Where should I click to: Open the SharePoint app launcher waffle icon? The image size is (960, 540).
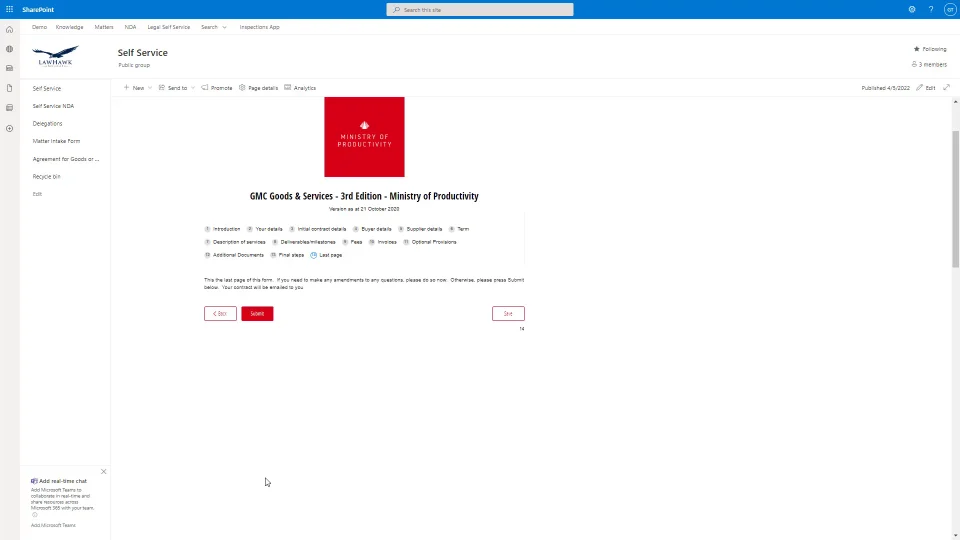(9, 9)
